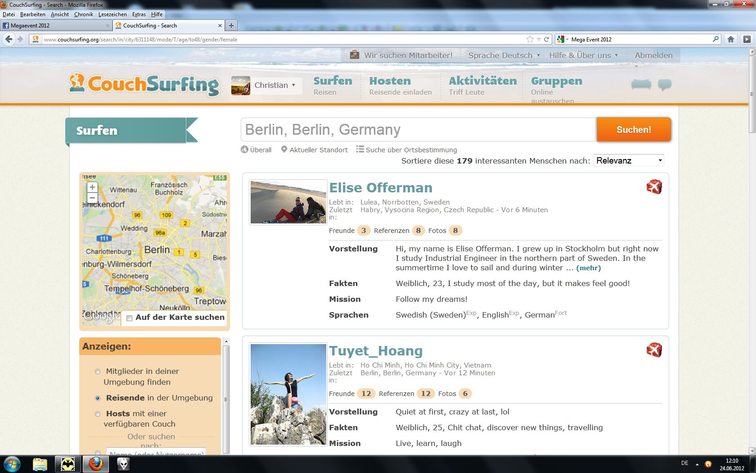Open the Relevanz sort dropdown

[629, 160]
